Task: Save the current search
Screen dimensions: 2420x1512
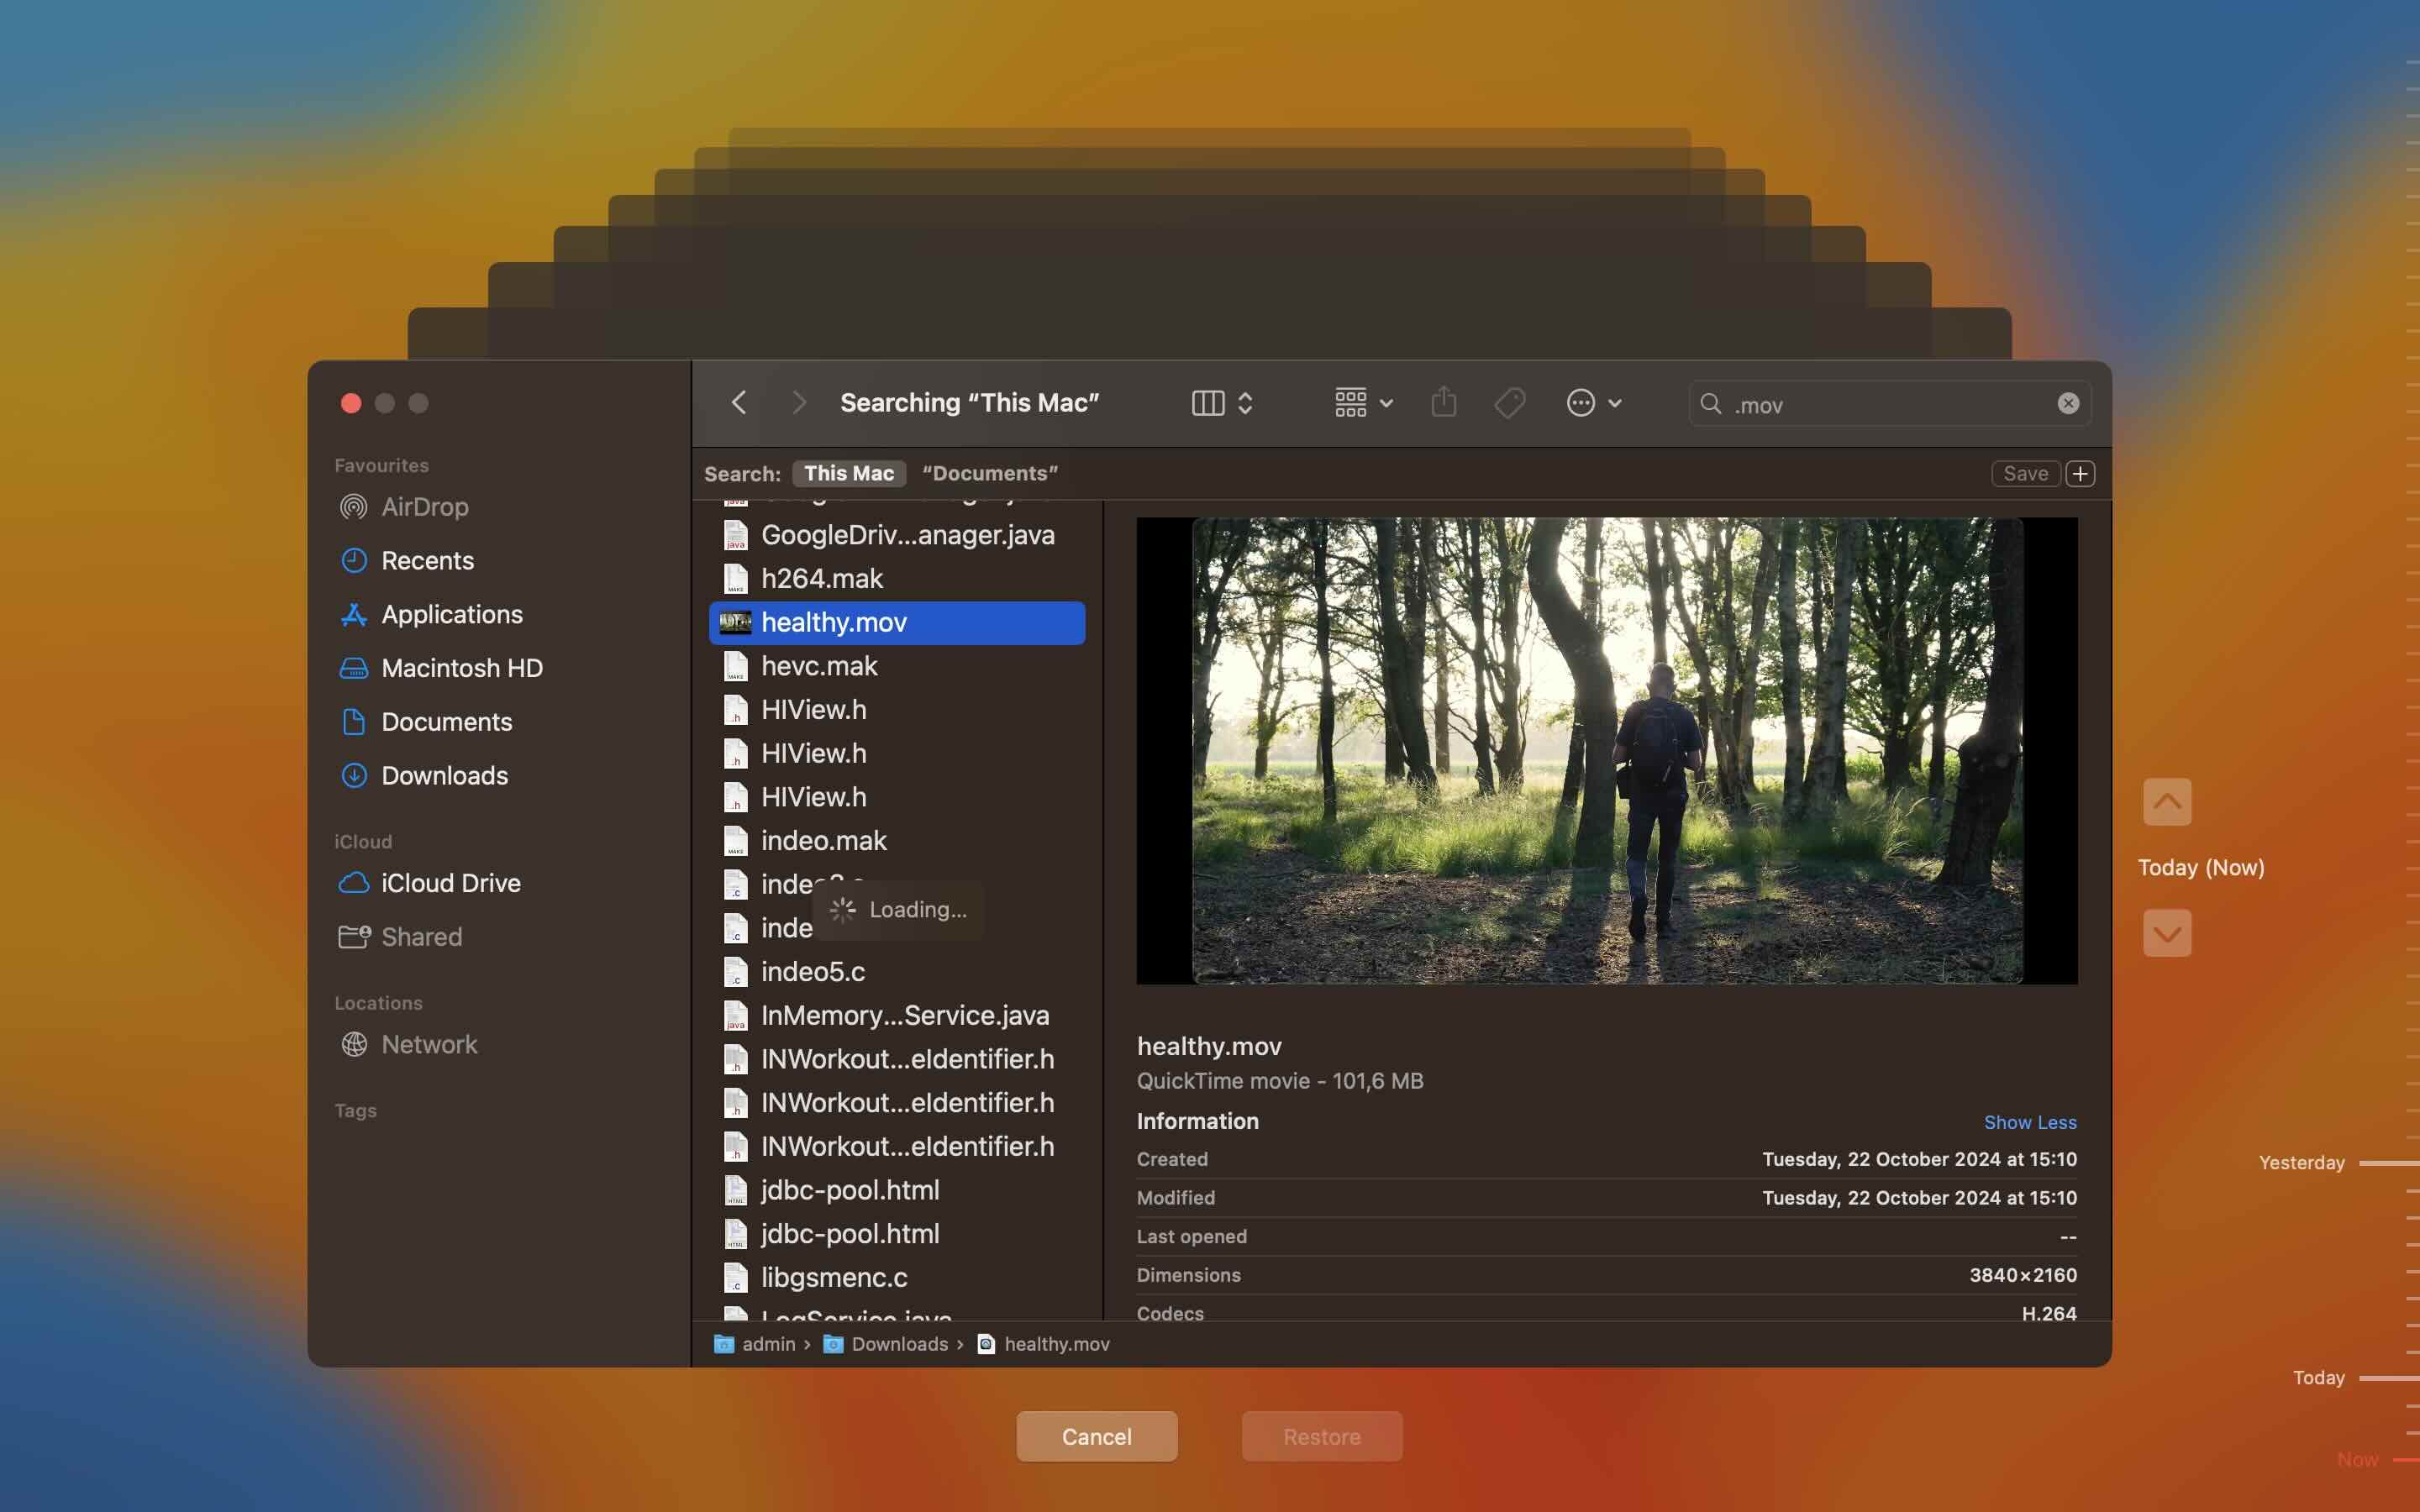Action: tap(2025, 473)
